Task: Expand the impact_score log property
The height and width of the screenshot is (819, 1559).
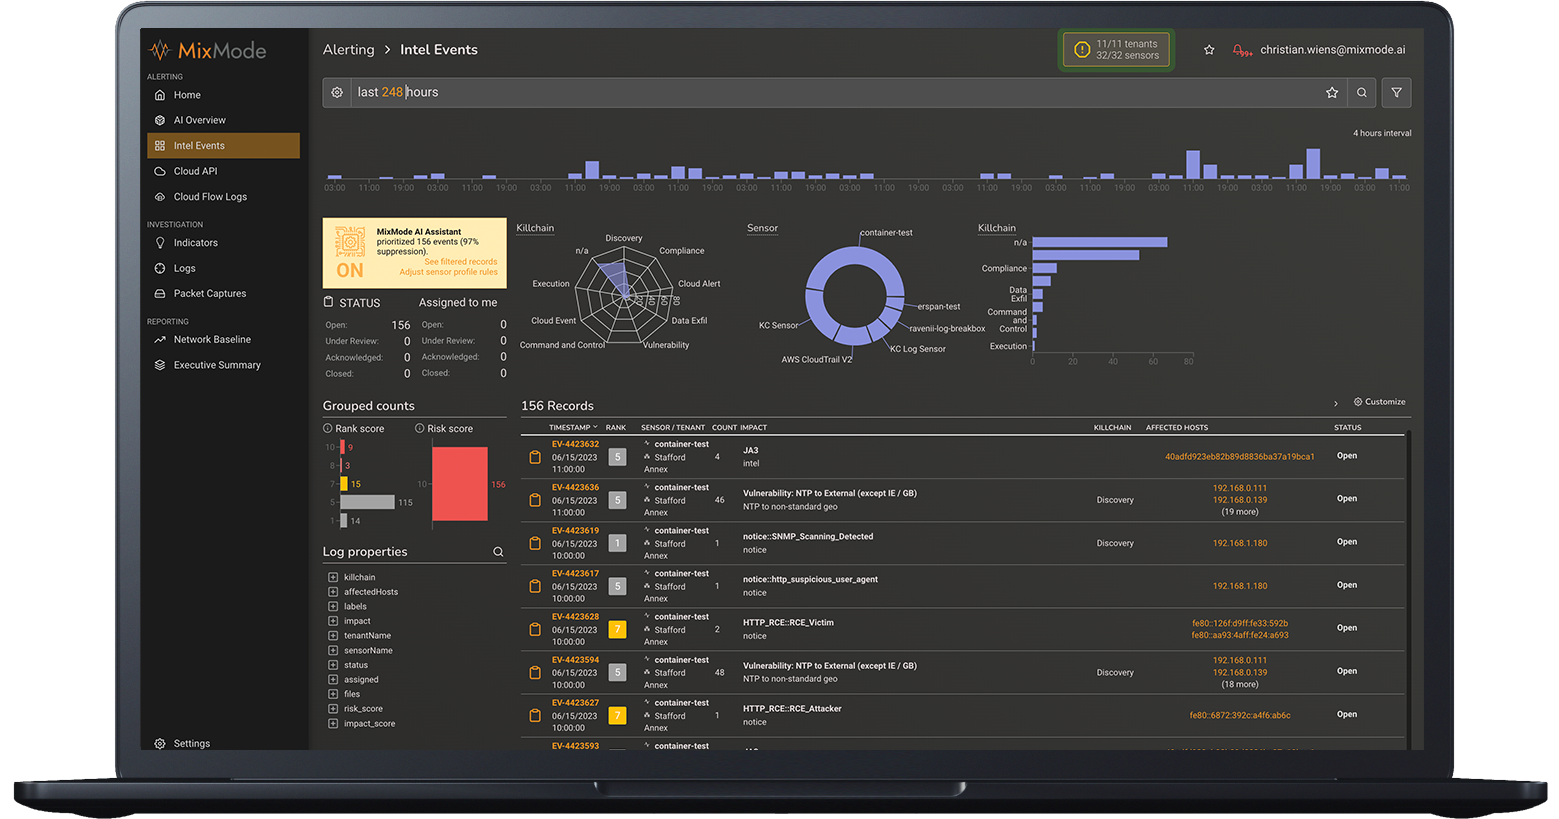Action: point(333,723)
